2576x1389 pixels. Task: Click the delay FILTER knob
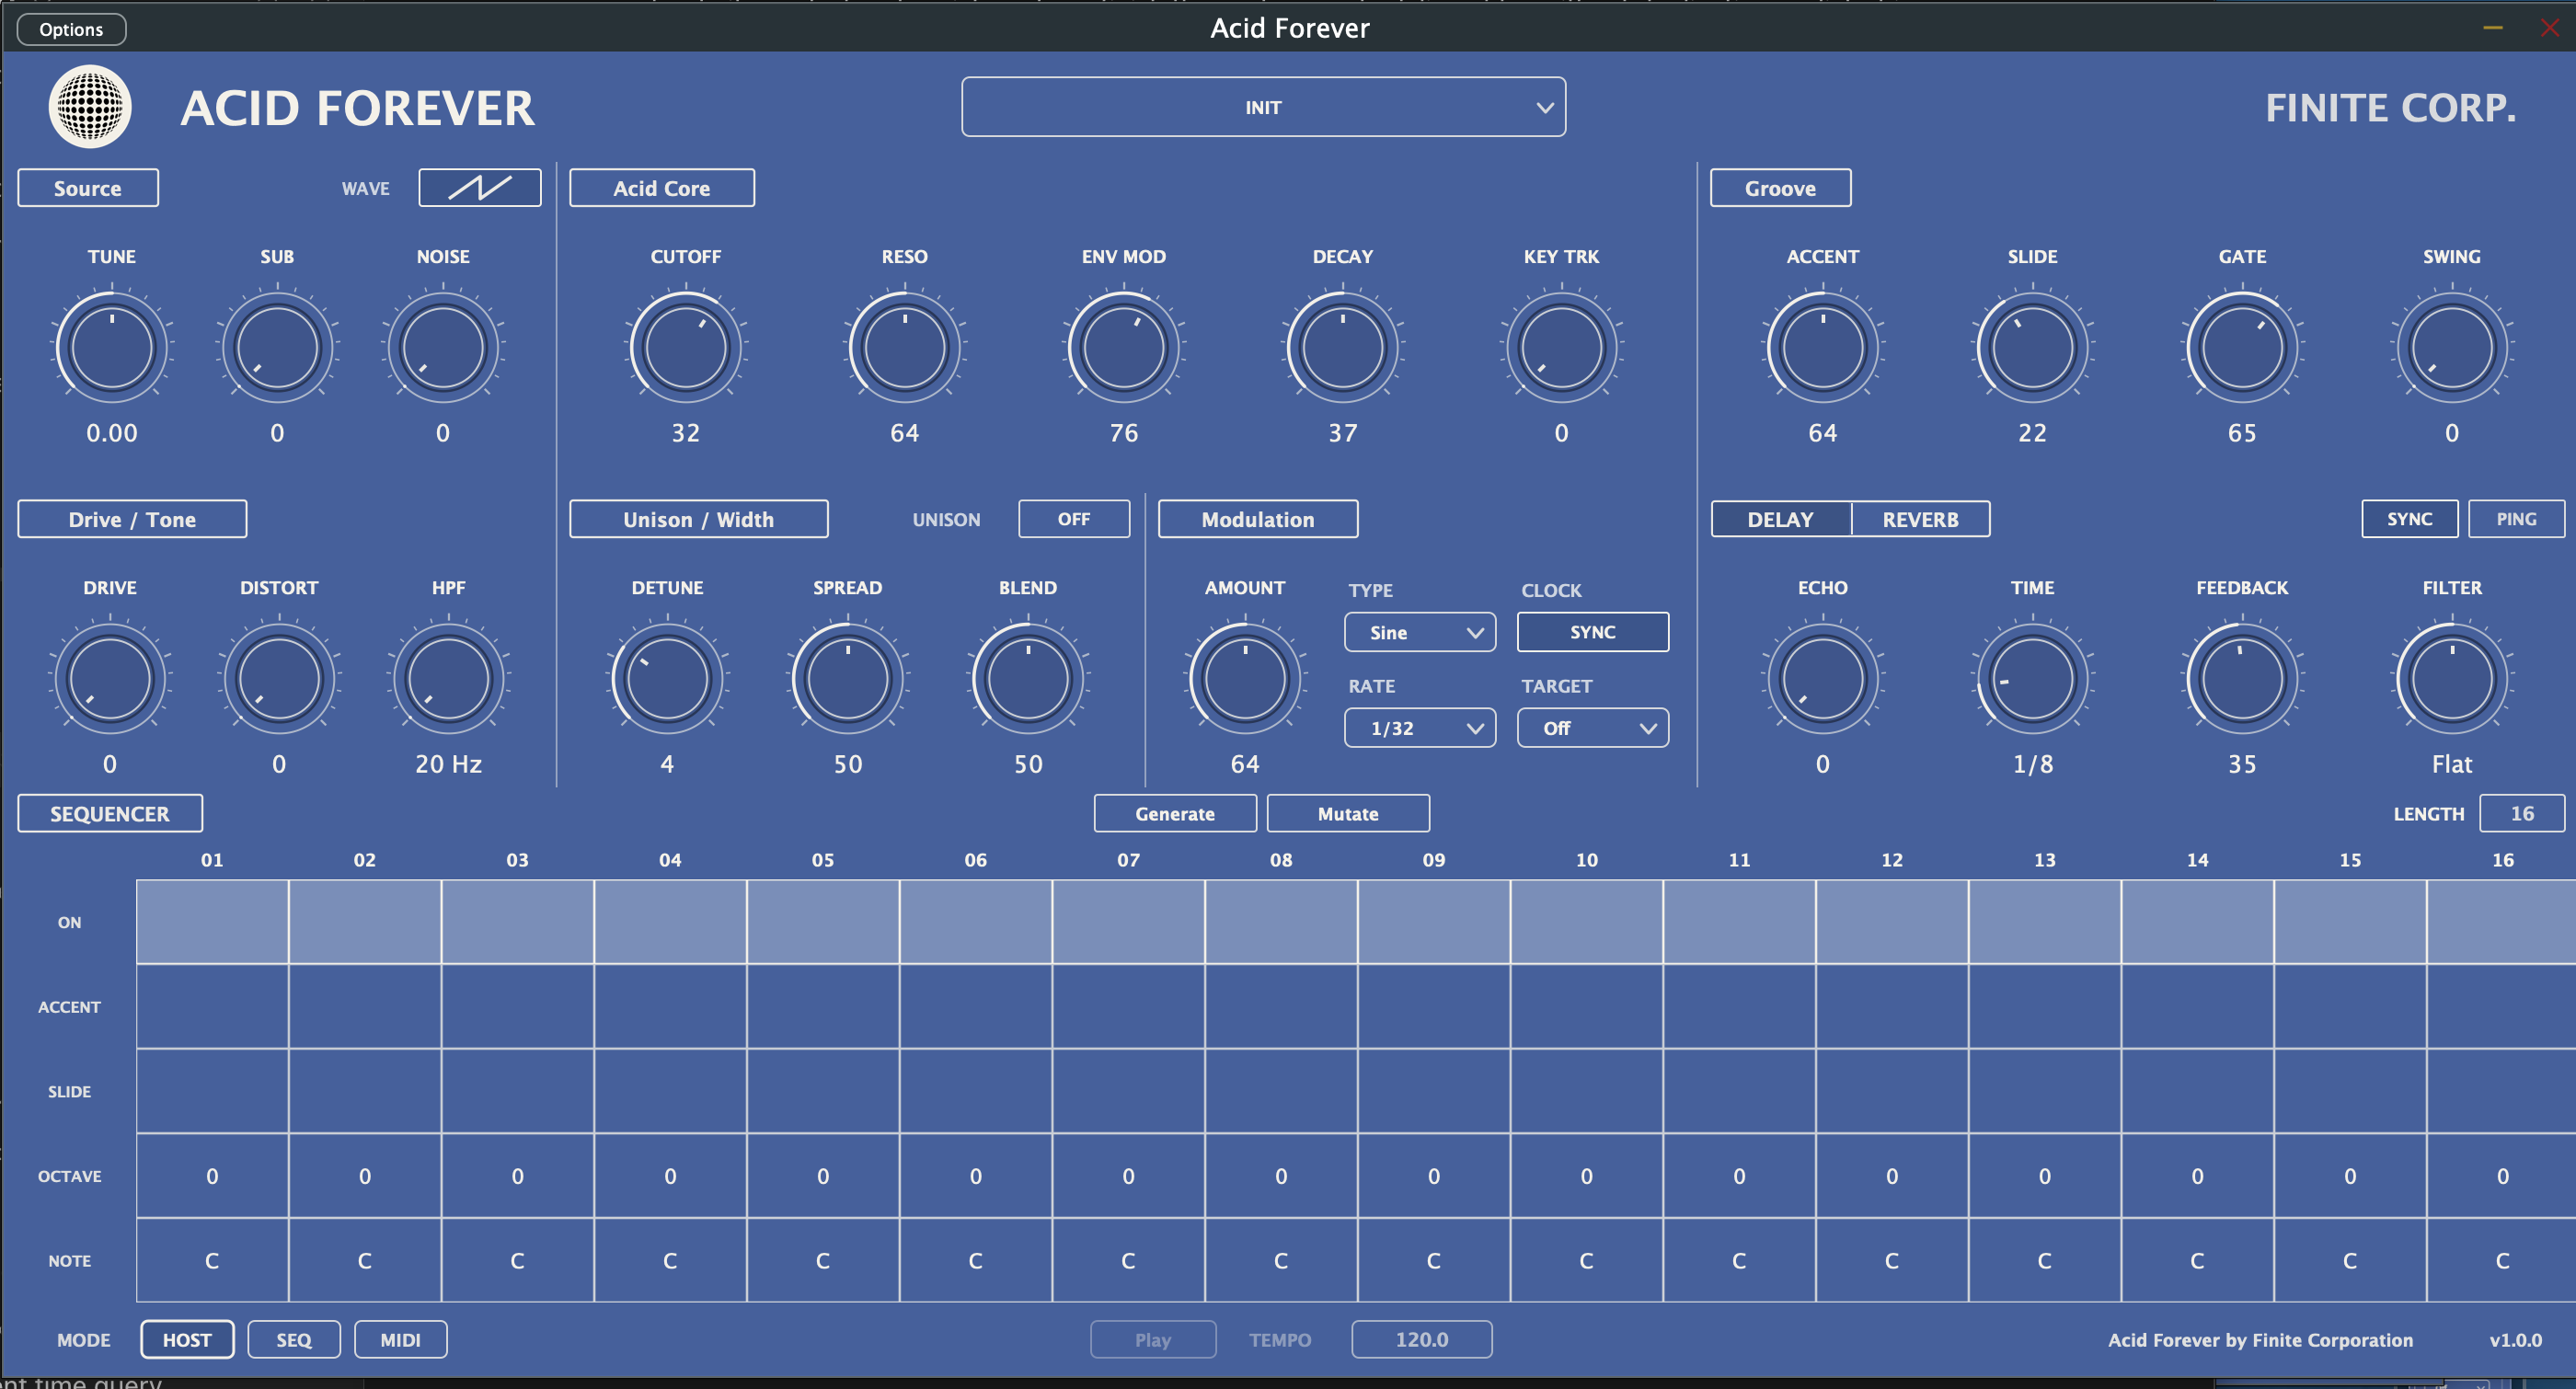(x=2452, y=679)
